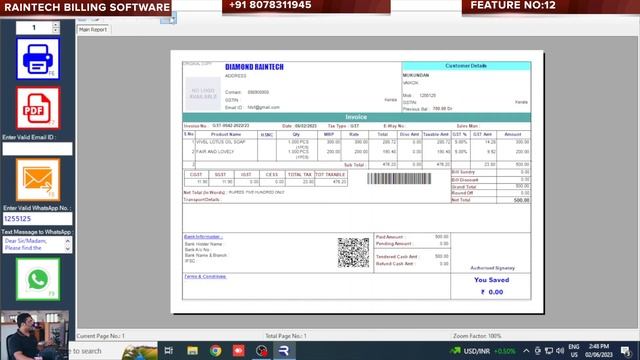Image resolution: width=640 pixels, height=360 pixels.
Task: Click Total Page No status text
Action: coord(286,336)
